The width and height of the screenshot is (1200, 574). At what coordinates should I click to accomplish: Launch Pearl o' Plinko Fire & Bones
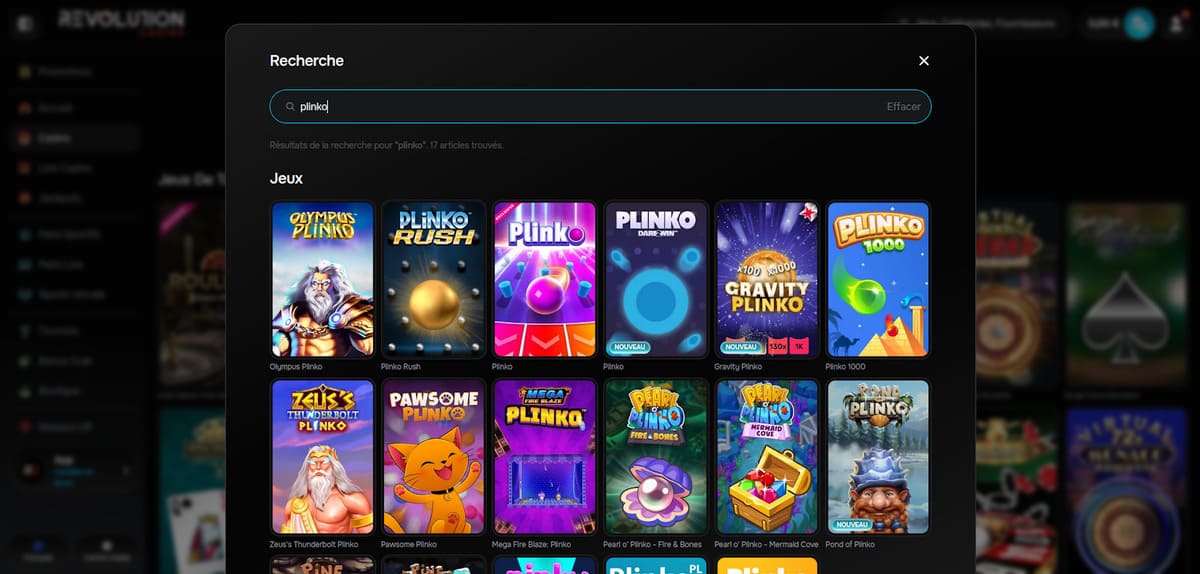(656, 457)
